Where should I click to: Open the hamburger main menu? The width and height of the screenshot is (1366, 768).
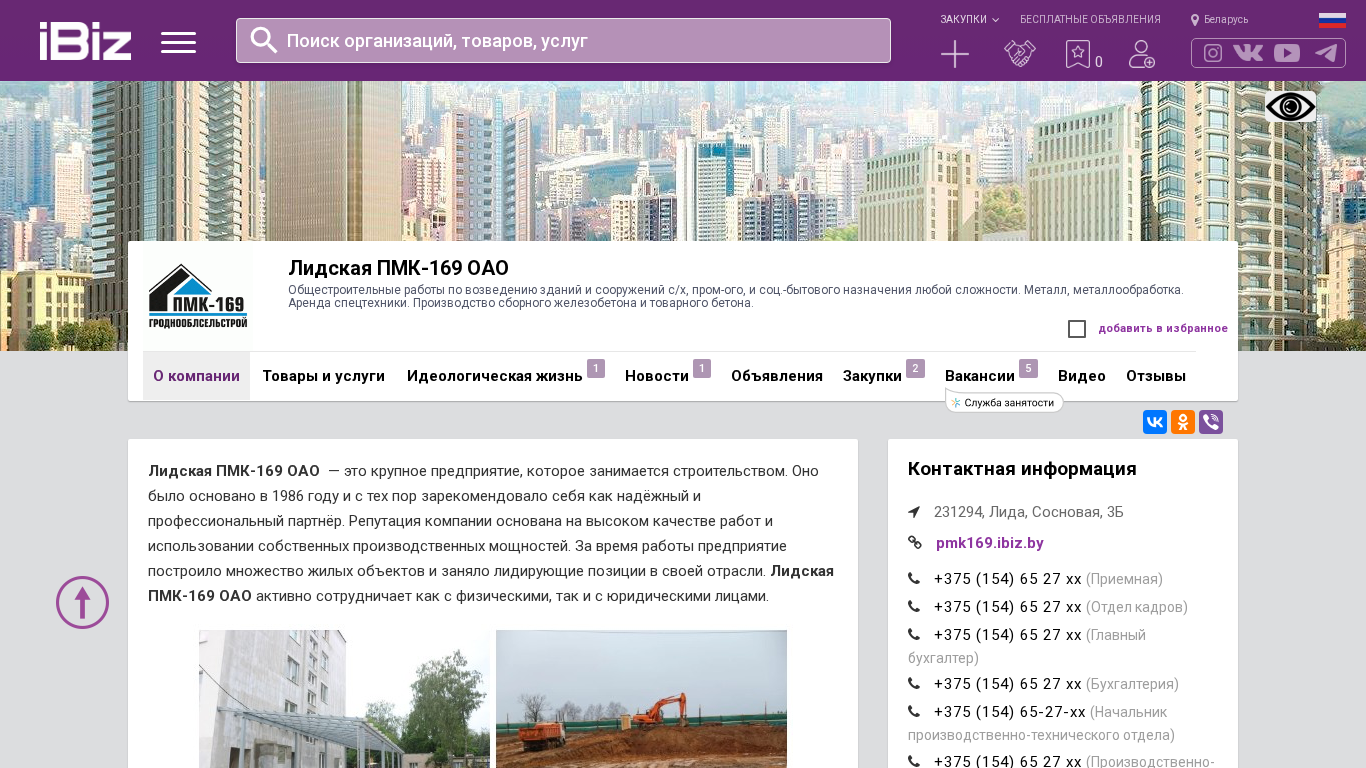pos(178,42)
